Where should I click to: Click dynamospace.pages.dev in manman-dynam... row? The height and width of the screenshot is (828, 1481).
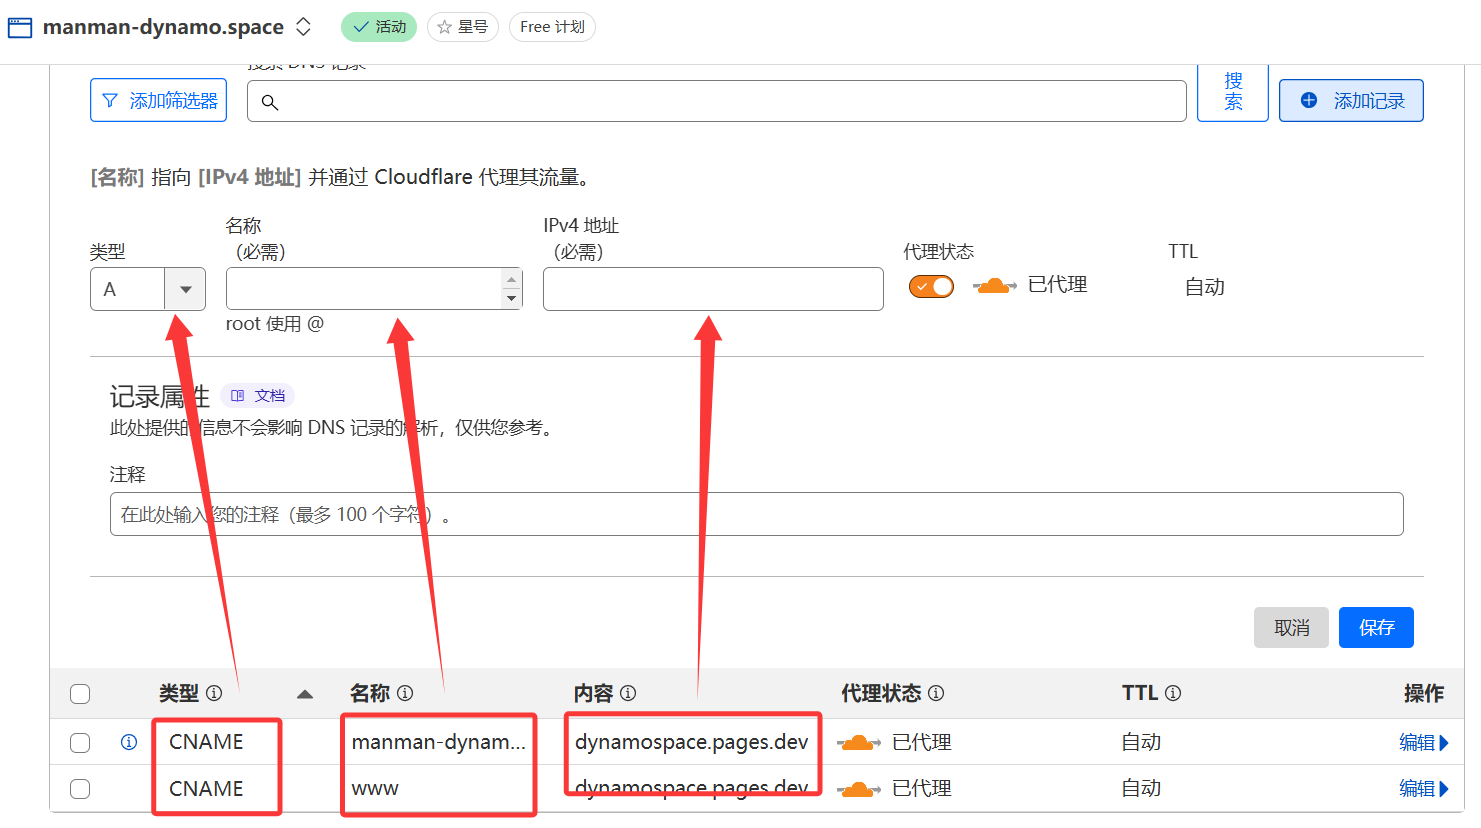pyautogui.click(x=691, y=742)
